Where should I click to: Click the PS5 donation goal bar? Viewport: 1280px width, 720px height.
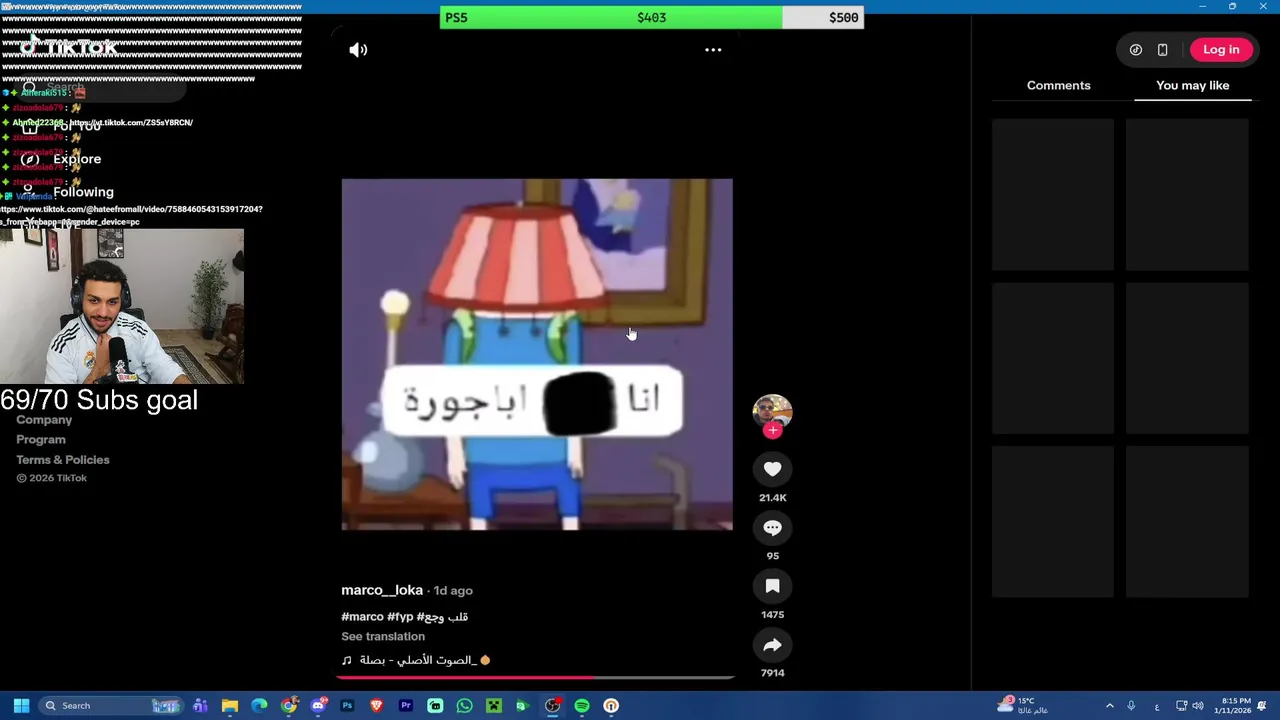tap(651, 17)
